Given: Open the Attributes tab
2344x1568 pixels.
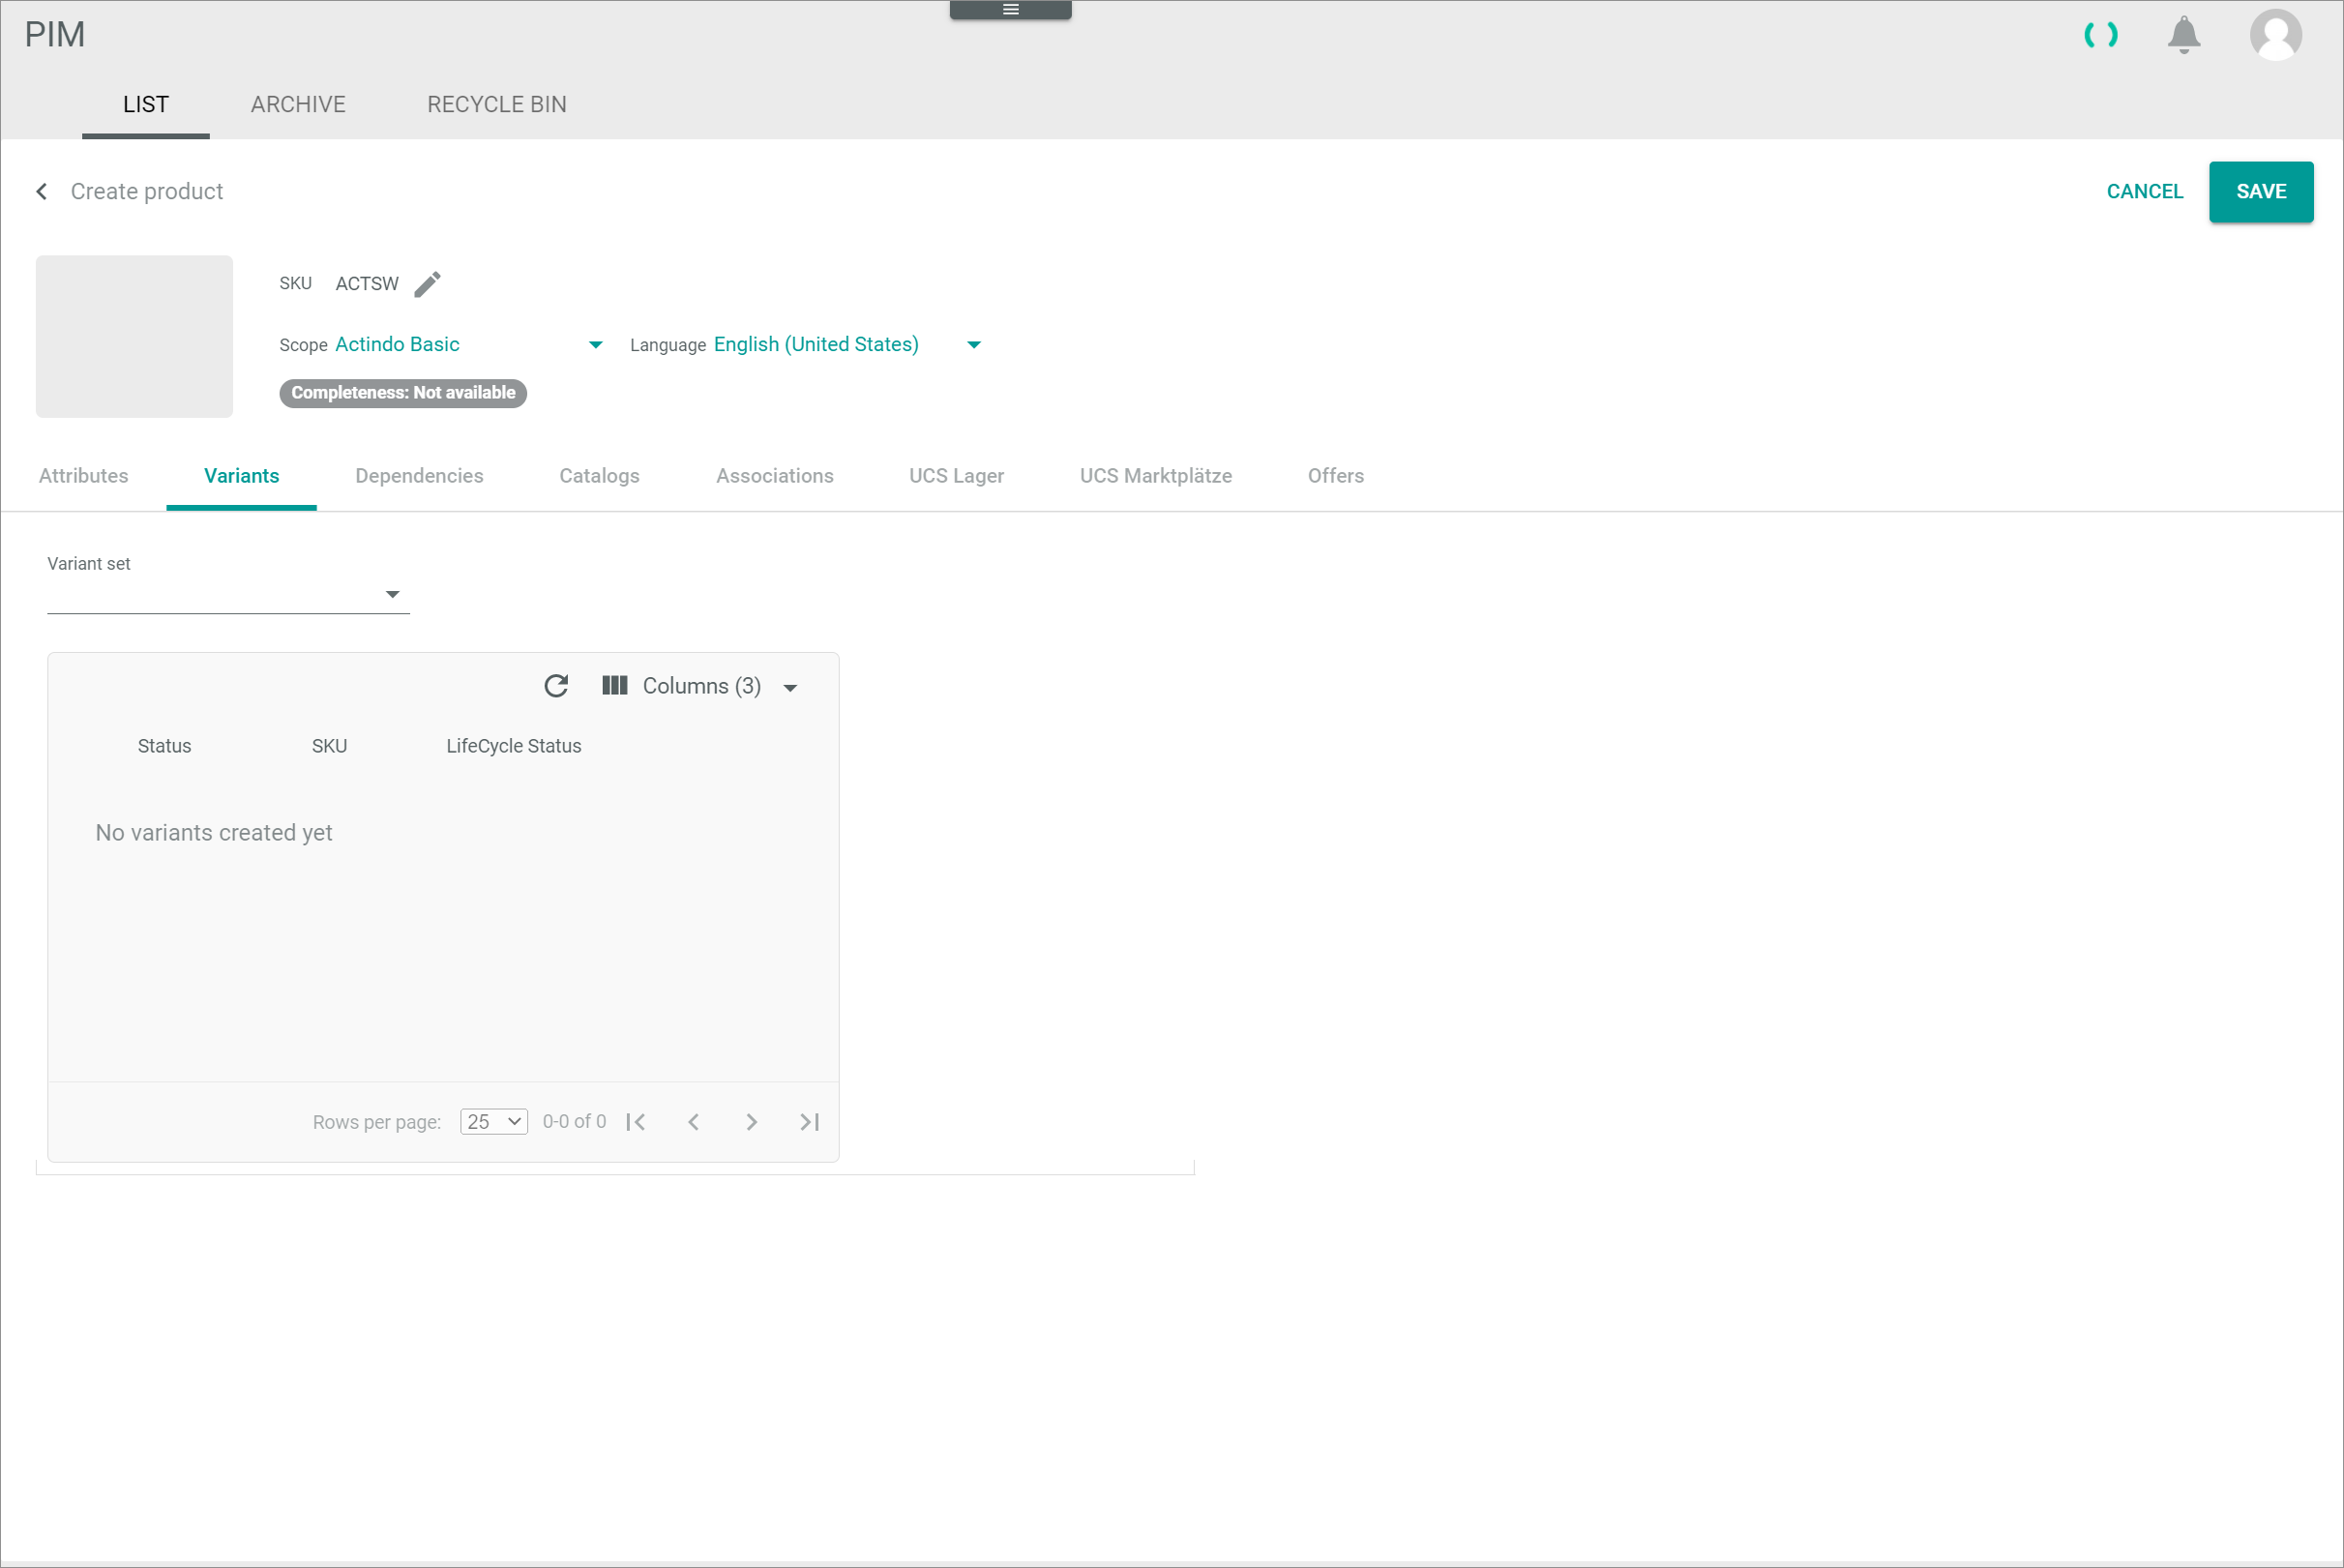Looking at the screenshot, I should click(x=84, y=476).
